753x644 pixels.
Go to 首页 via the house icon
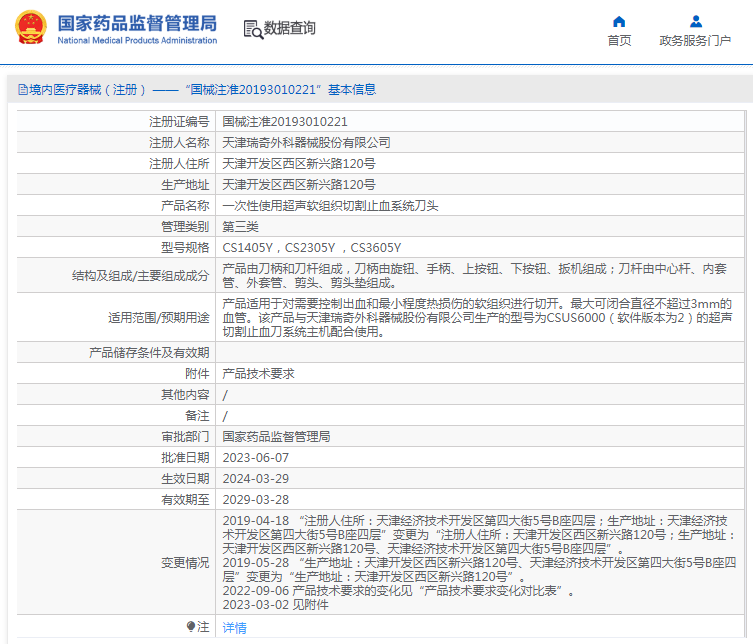(x=619, y=22)
